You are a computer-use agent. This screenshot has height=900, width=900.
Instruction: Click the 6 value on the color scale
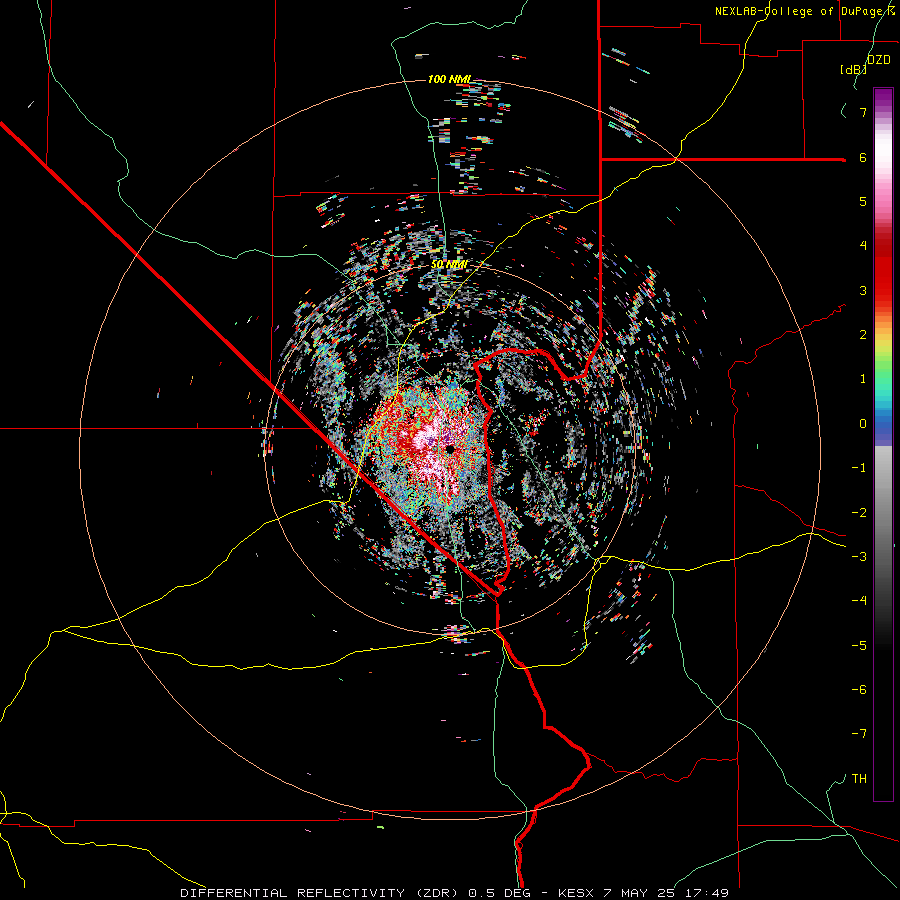tap(863, 157)
